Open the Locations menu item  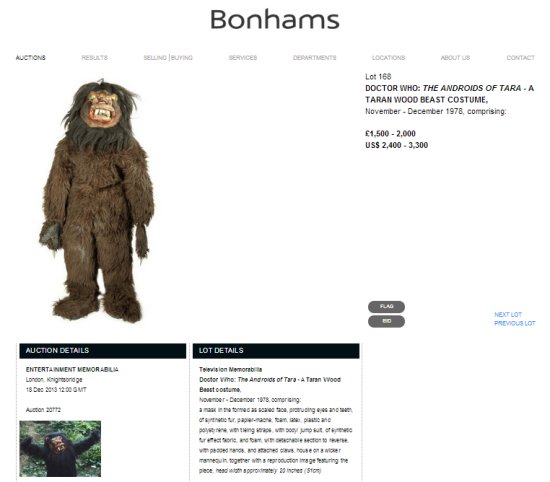click(x=388, y=58)
